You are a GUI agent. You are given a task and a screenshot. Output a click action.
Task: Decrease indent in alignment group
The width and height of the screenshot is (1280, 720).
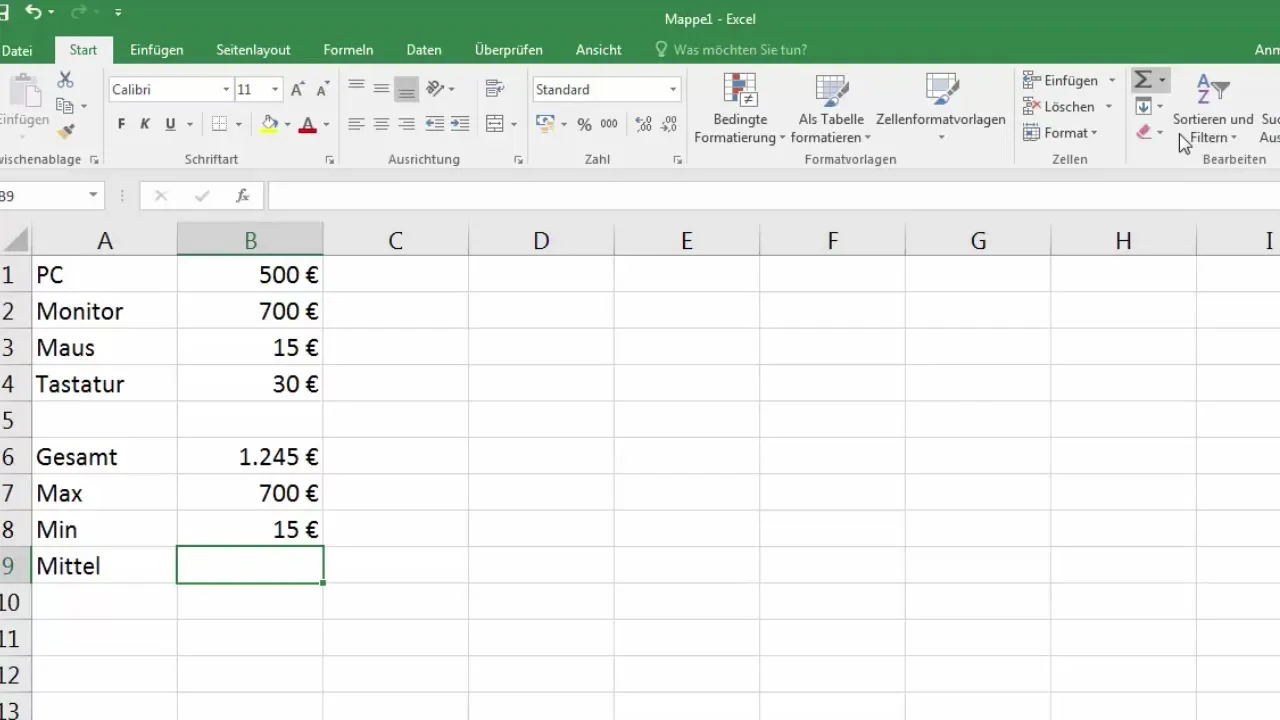click(x=435, y=124)
